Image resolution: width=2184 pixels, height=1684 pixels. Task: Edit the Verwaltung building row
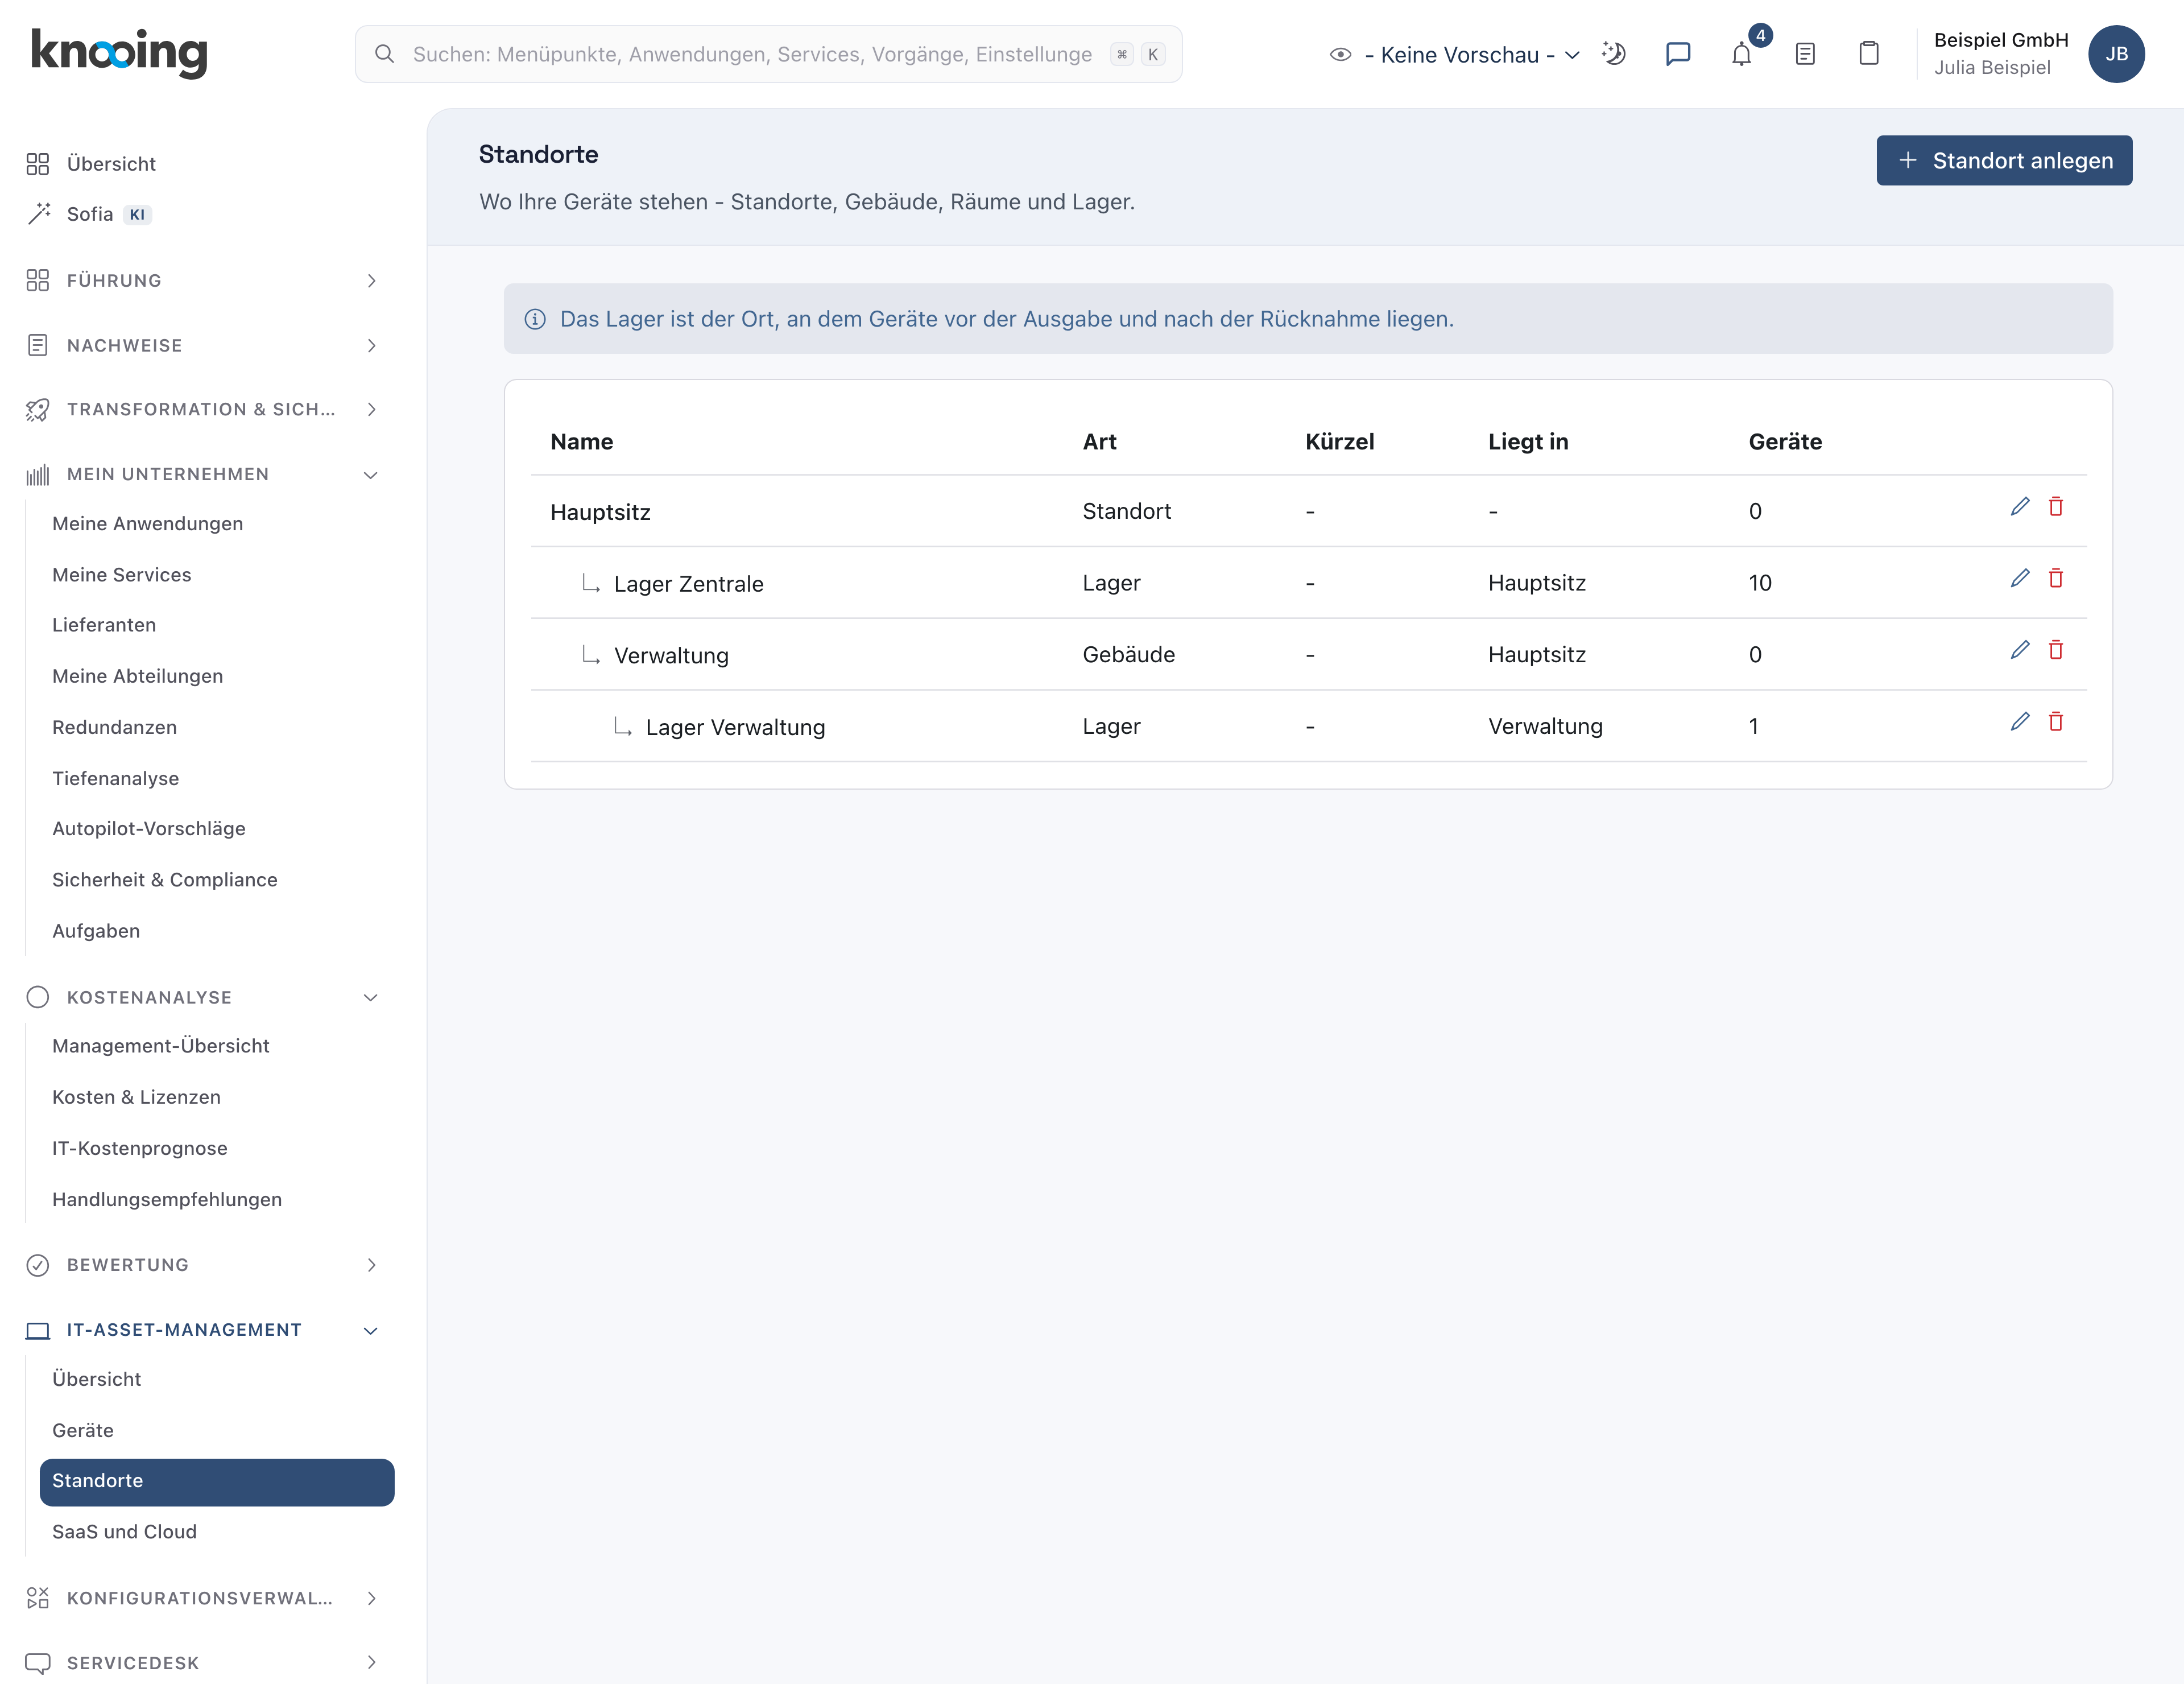pyautogui.click(x=2020, y=651)
